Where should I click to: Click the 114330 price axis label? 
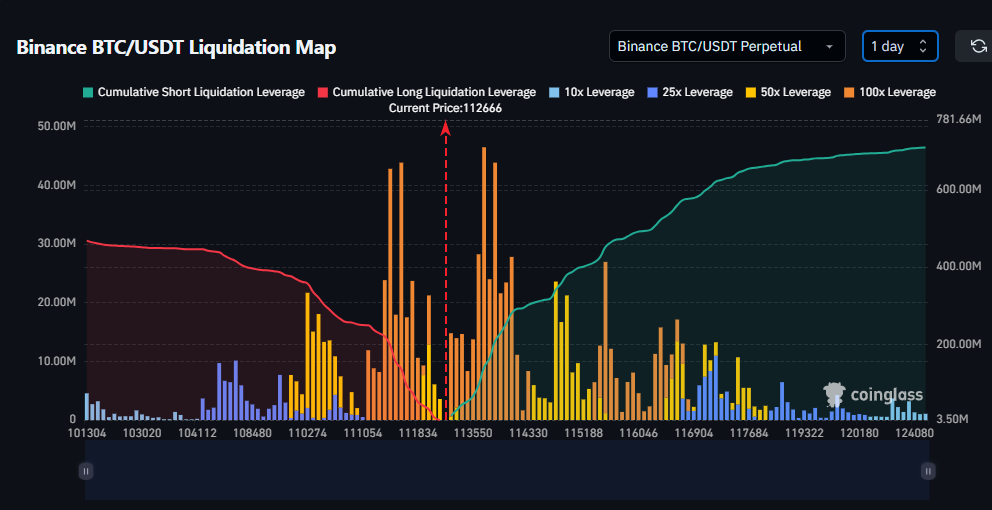pyautogui.click(x=530, y=433)
